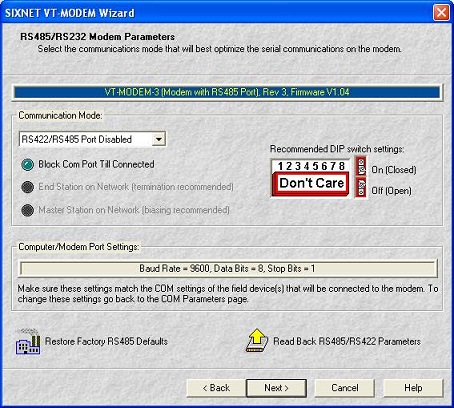
Task: Open Help for this wizard page
Action: [413, 388]
